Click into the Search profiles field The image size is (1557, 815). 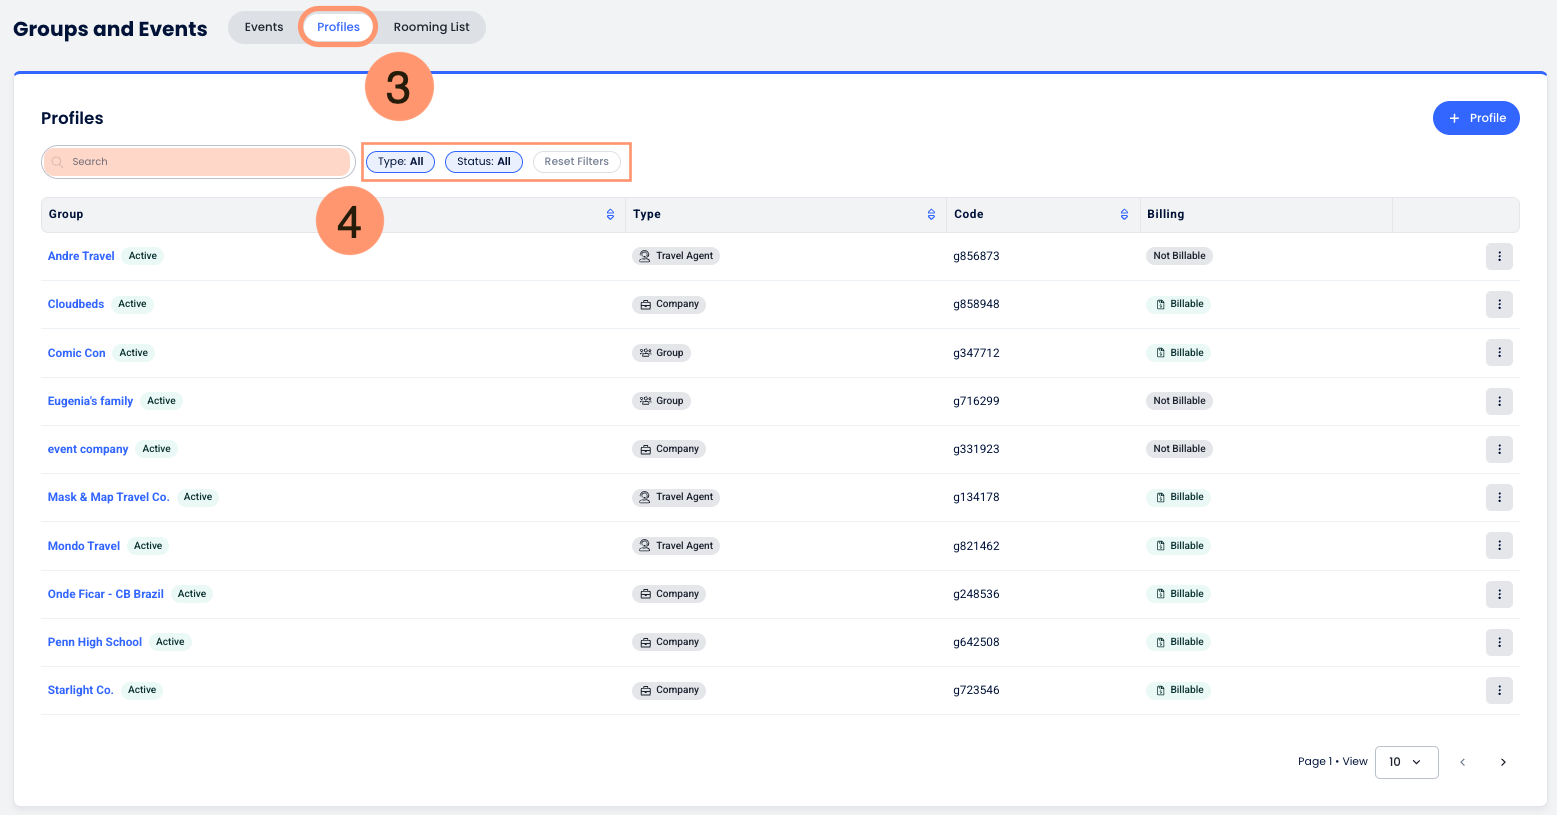click(x=200, y=162)
